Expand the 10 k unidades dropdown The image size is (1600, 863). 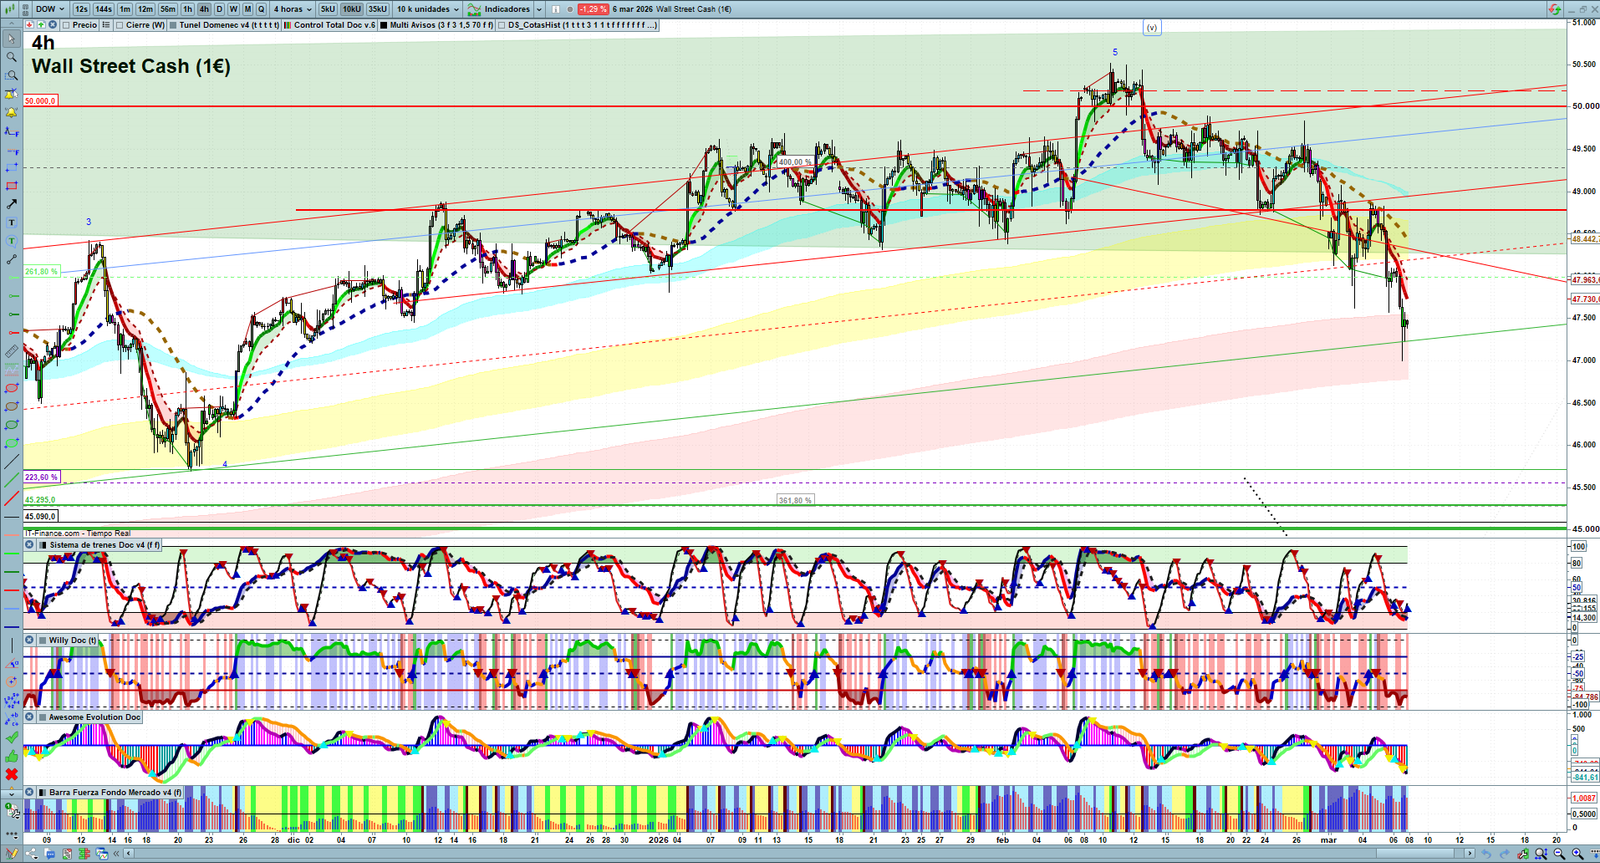(x=427, y=9)
